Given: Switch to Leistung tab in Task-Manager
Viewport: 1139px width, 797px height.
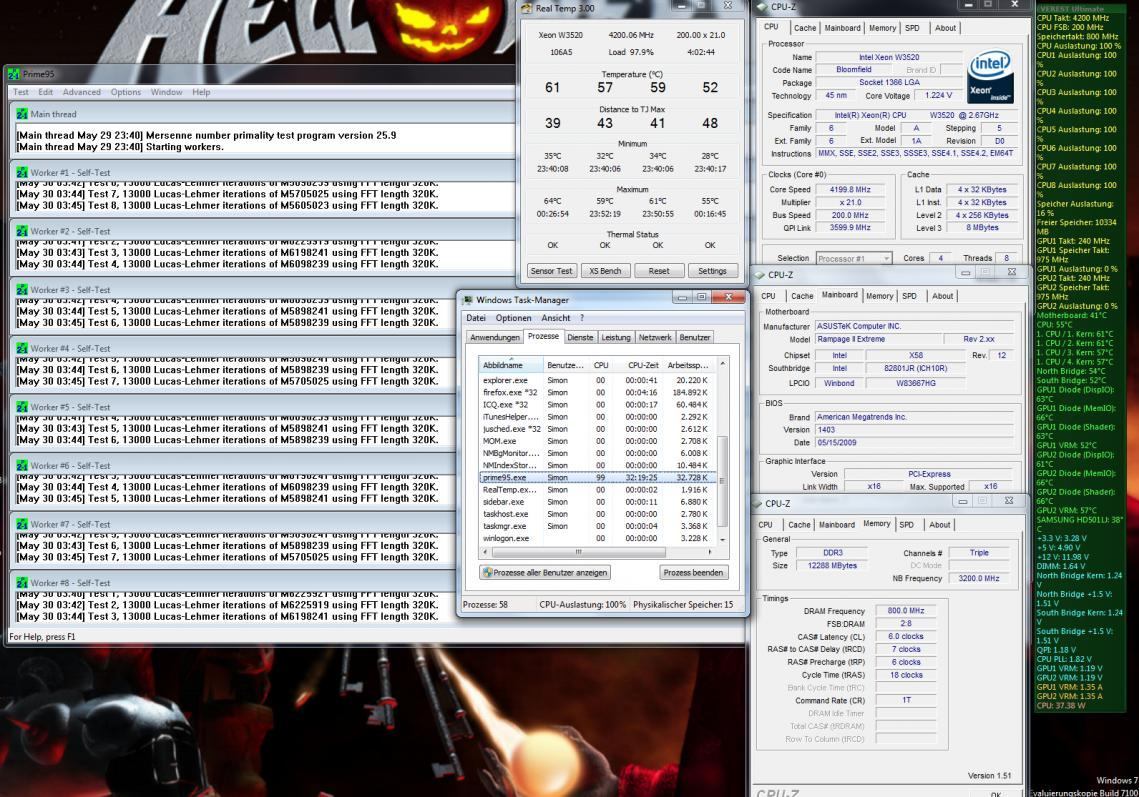Looking at the screenshot, I should (616, 338).
